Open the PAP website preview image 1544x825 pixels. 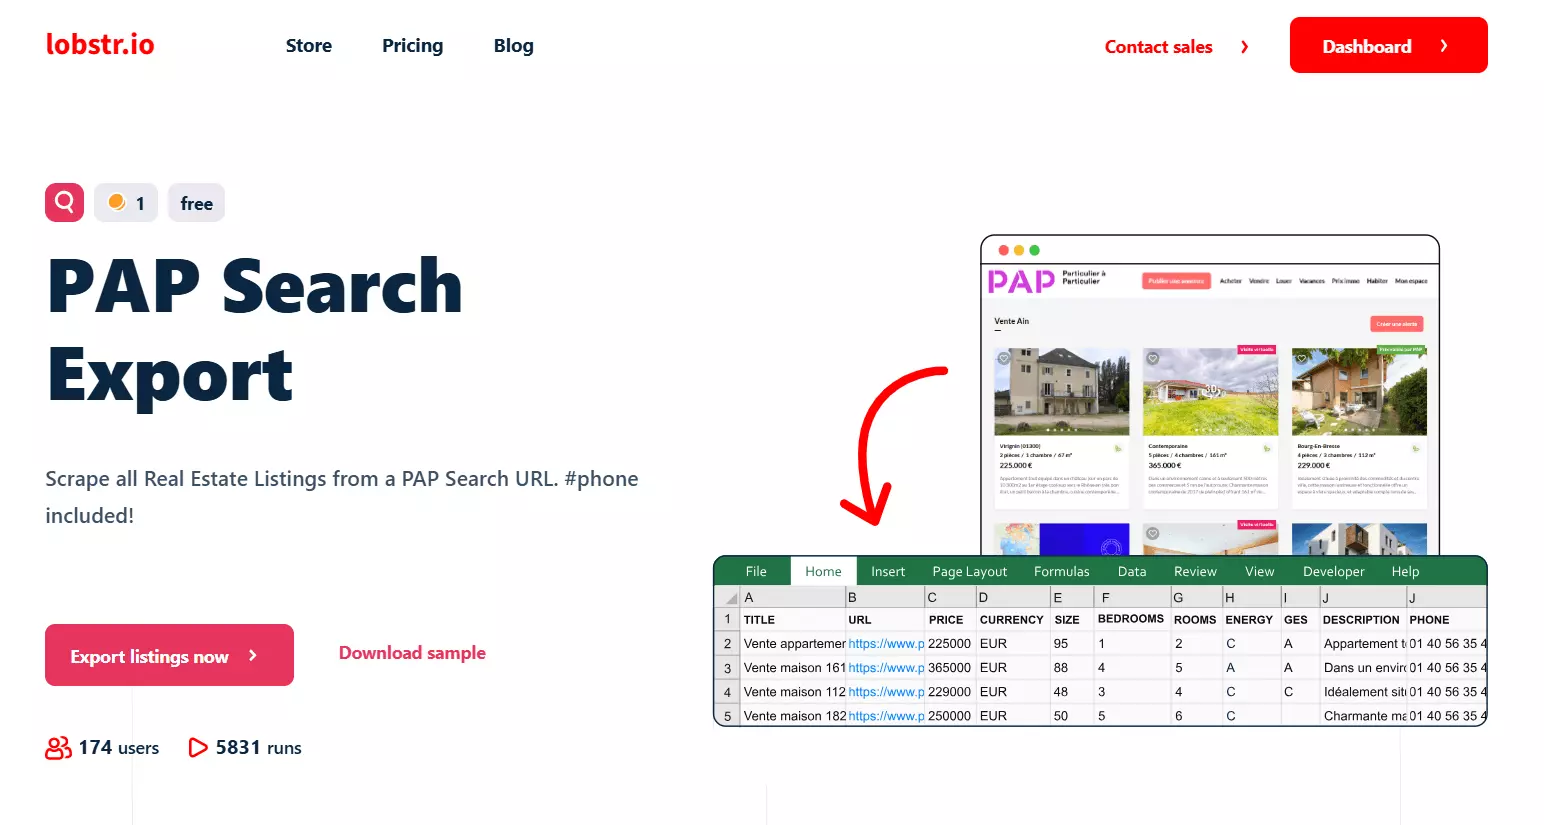click(x=1210, y=395)
